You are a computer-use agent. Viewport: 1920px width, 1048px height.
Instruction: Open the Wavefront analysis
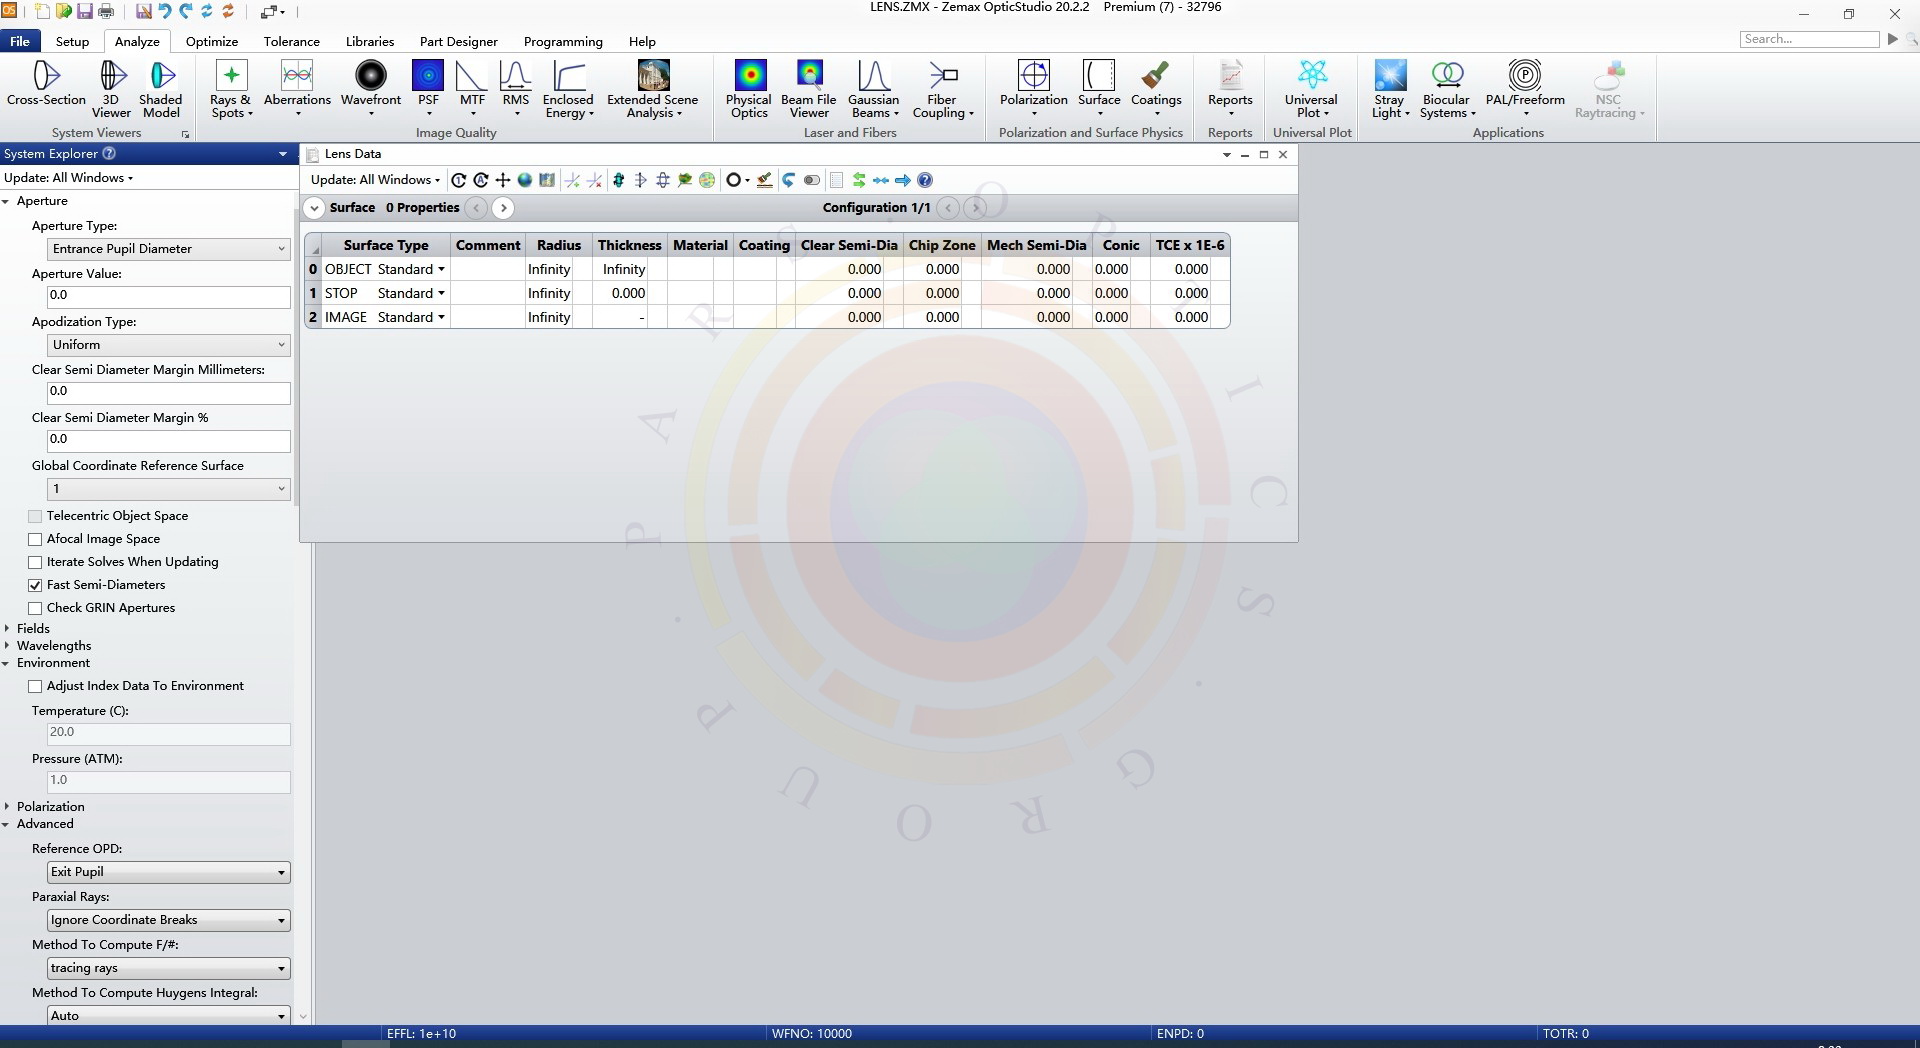(x=370, y=88)
